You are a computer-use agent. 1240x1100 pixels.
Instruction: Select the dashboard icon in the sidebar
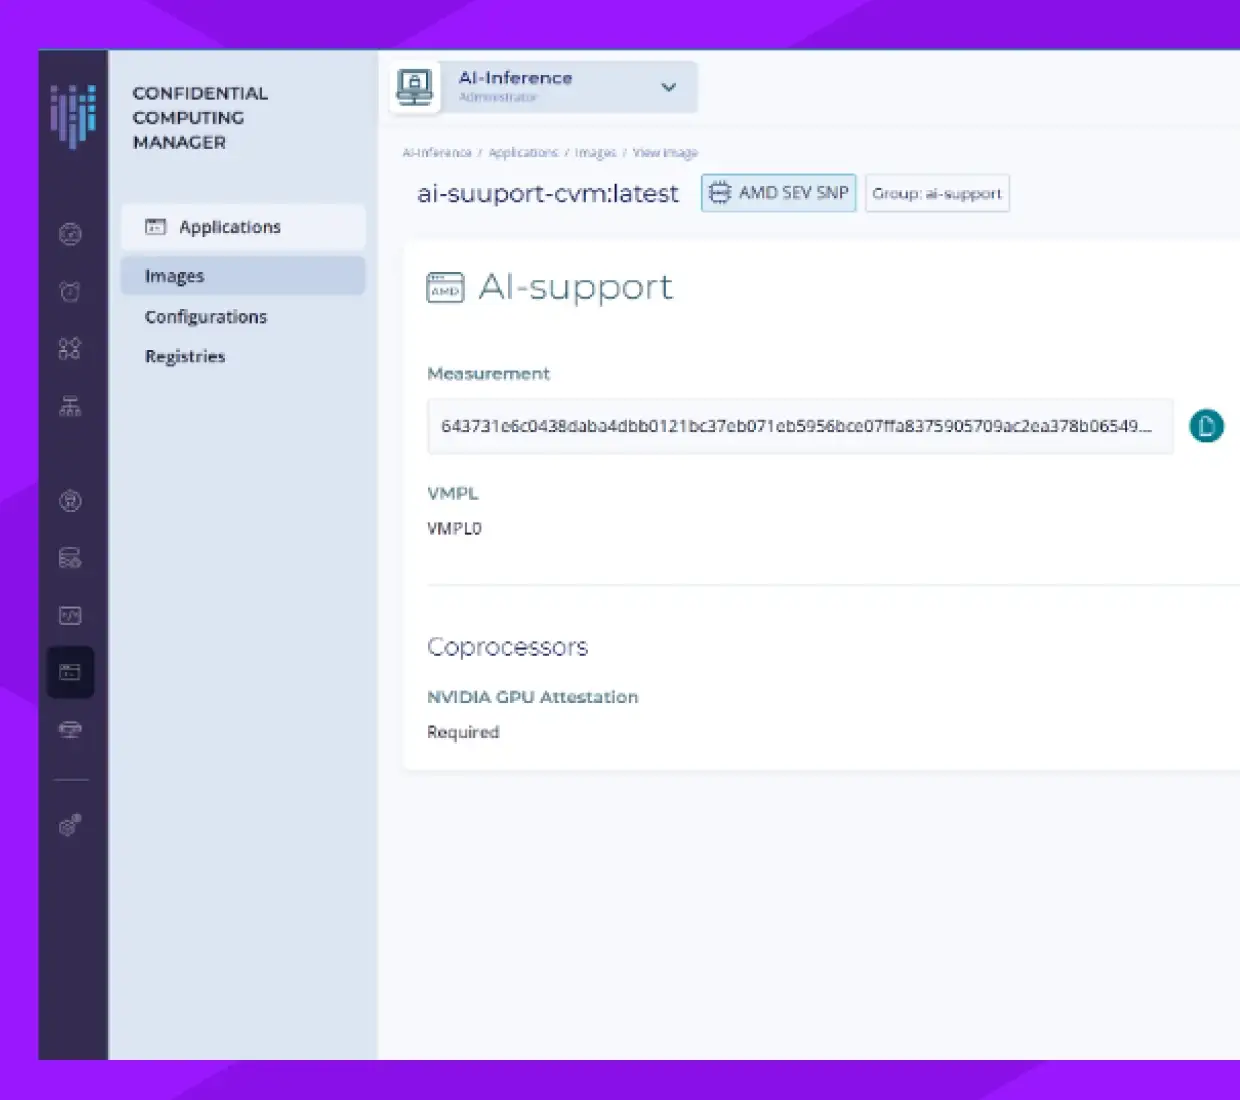[x=70, y=234]
